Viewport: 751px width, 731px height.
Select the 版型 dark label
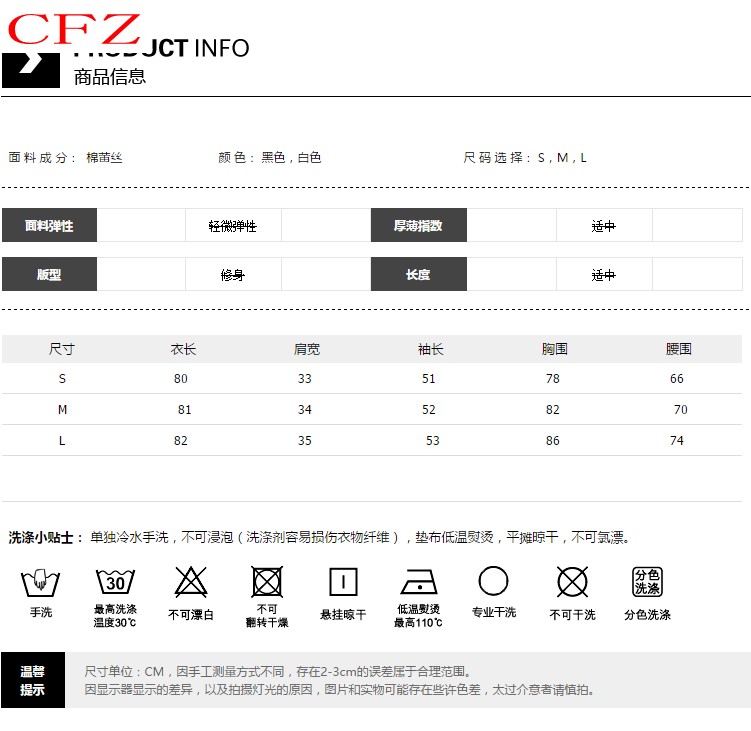49,275
